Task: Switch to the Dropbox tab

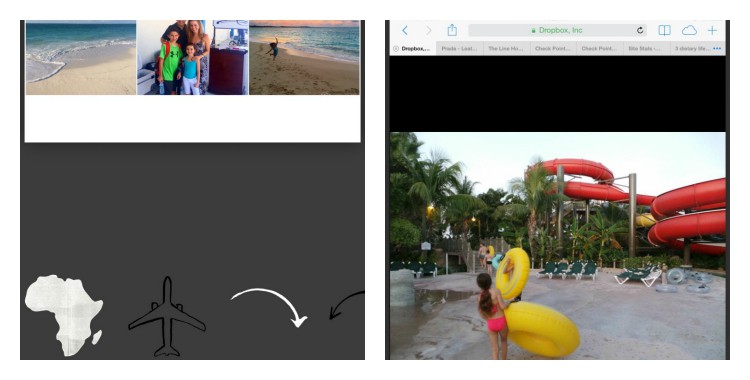Action: coord(413,49)
